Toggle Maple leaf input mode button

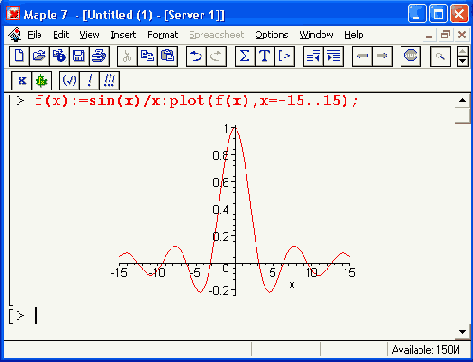click(42, 81)
